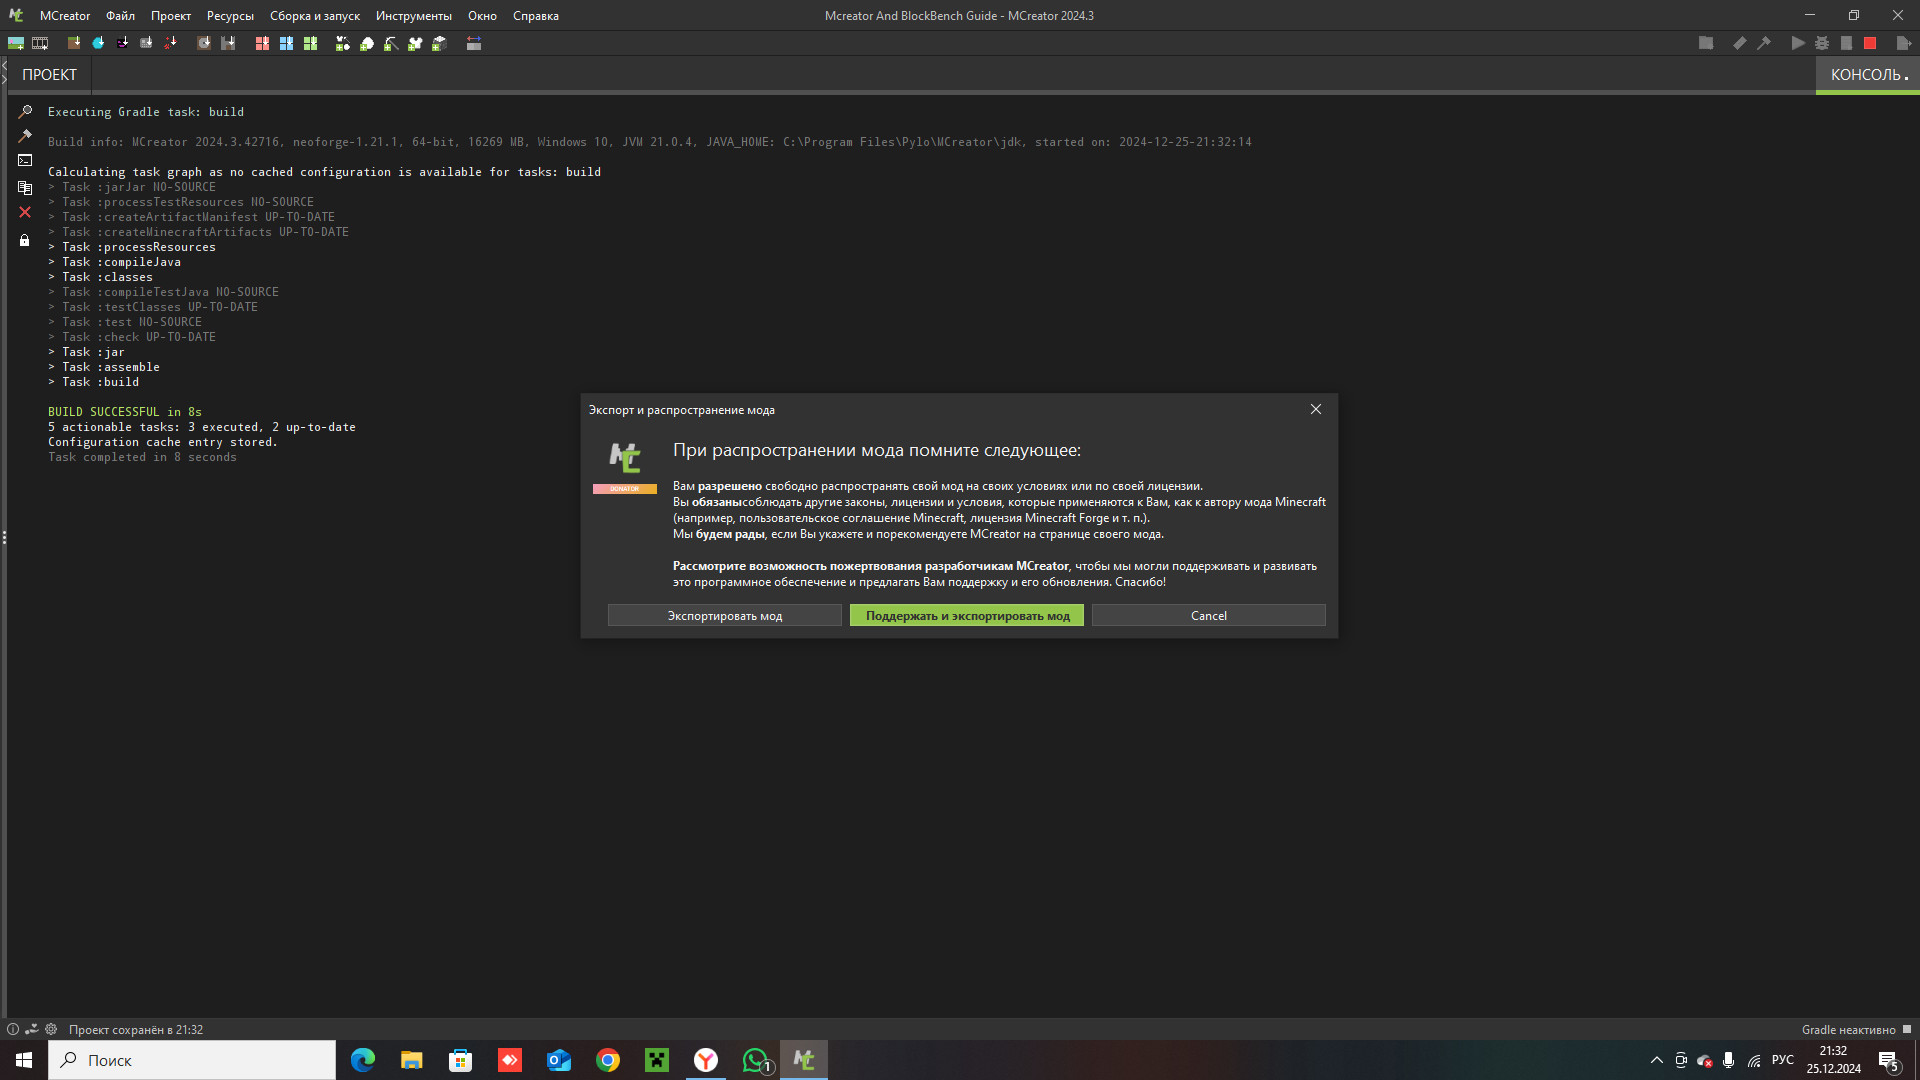The width and height of the screenshot is (1920, 1080).
Task: Click the create texture image icon in toolbar
Action: (16, 43)
